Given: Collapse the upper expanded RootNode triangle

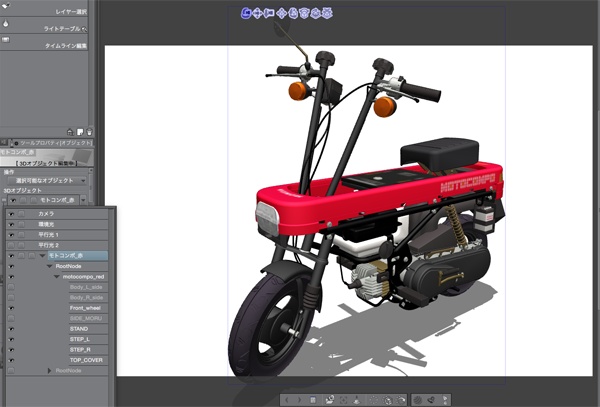Looking at the screenshot, I should [x=49, y=266].
